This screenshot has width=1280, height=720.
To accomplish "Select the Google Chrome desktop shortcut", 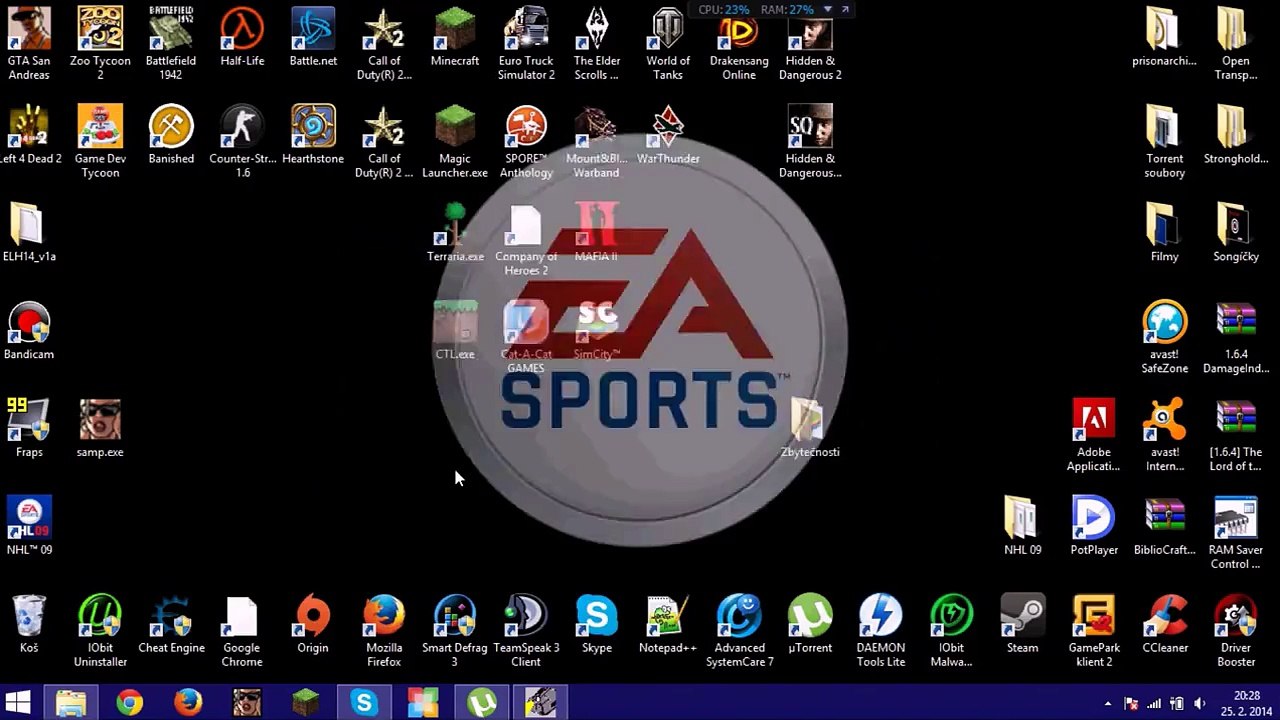I will (242, 631).
